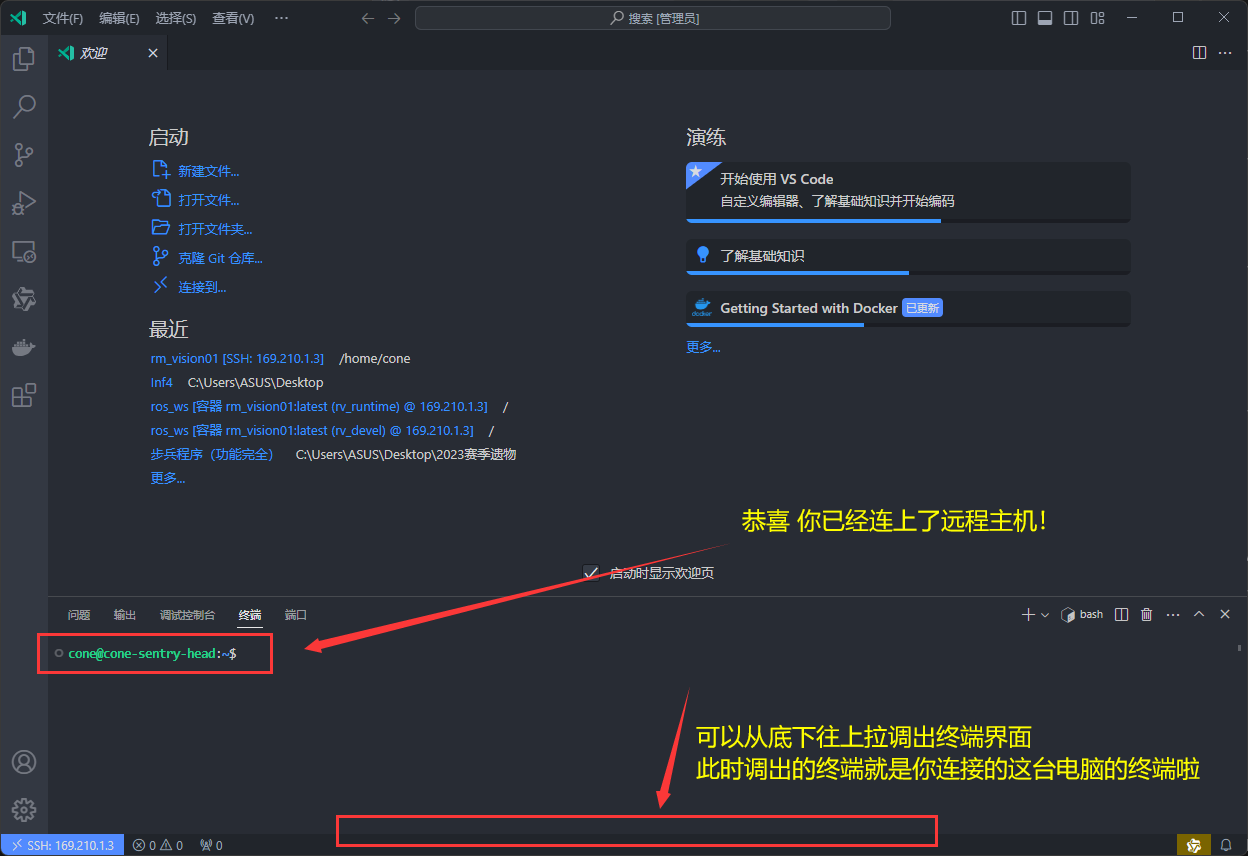Open the Explorer view in activity bar

pos(24,59)
